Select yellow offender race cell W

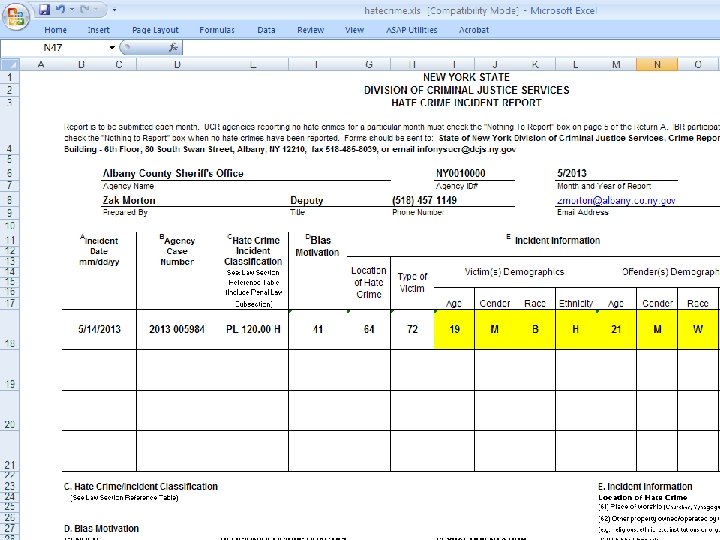698,329
